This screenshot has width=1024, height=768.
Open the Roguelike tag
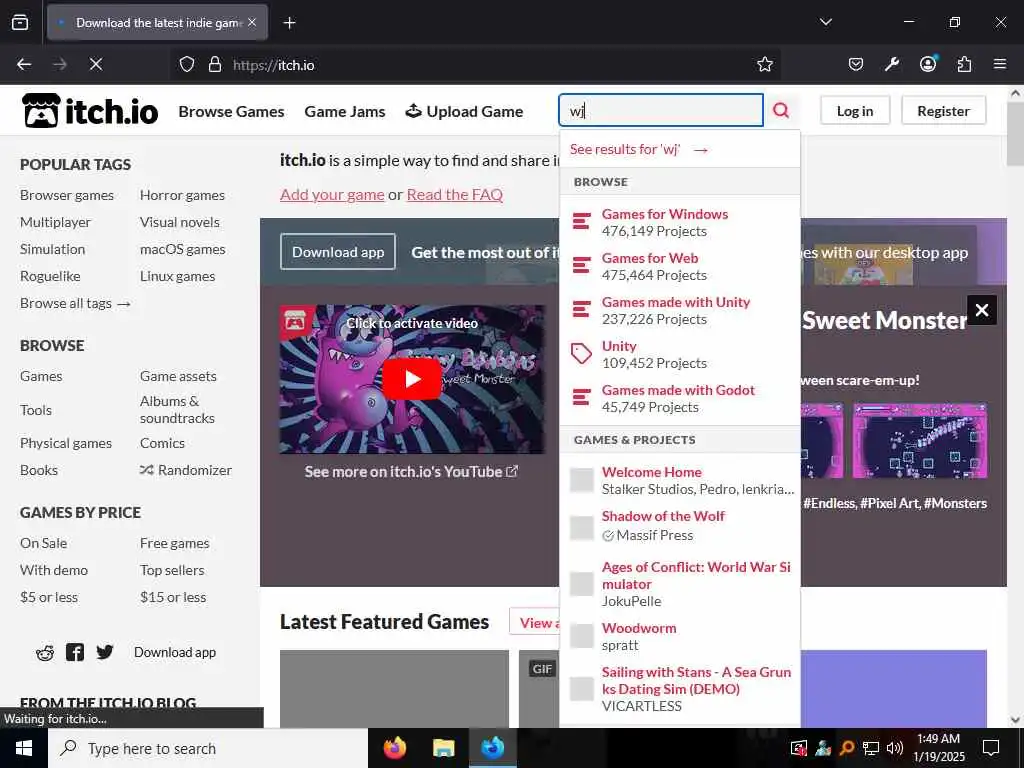[50, 276]
